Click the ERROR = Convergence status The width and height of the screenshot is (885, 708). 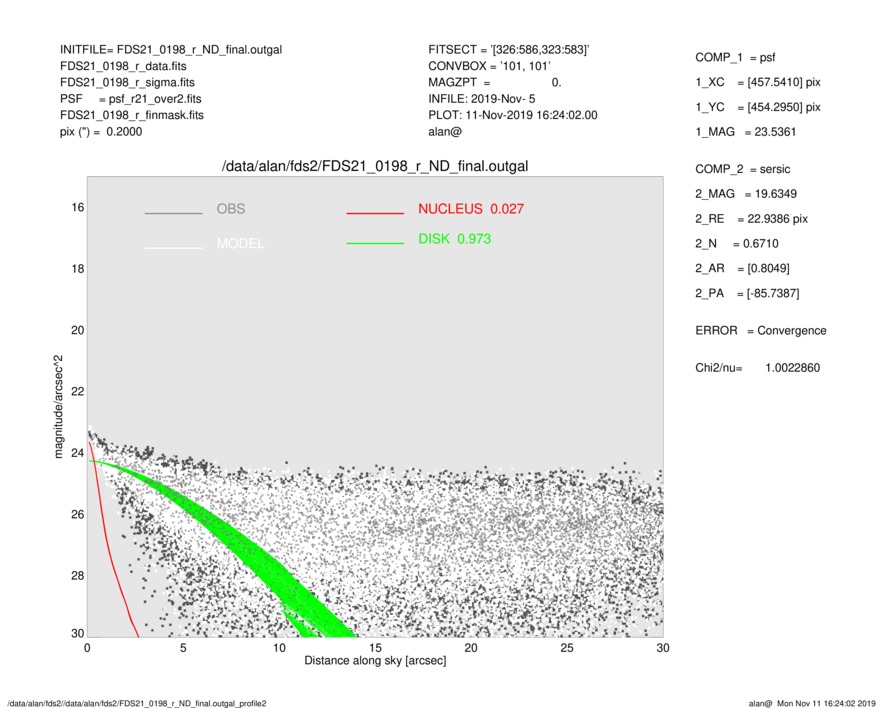pos(761,331)
